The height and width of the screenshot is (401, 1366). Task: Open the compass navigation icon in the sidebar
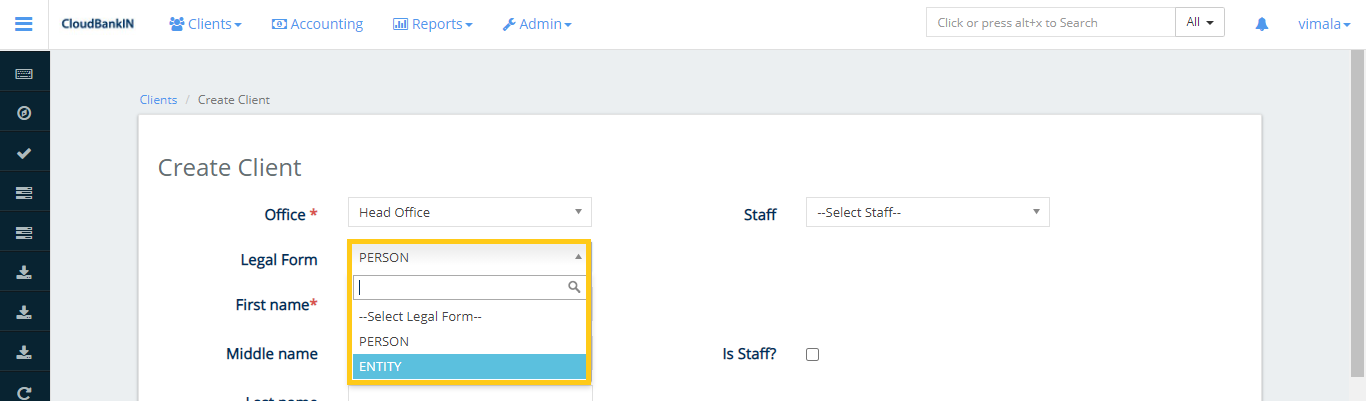point(24,113)
